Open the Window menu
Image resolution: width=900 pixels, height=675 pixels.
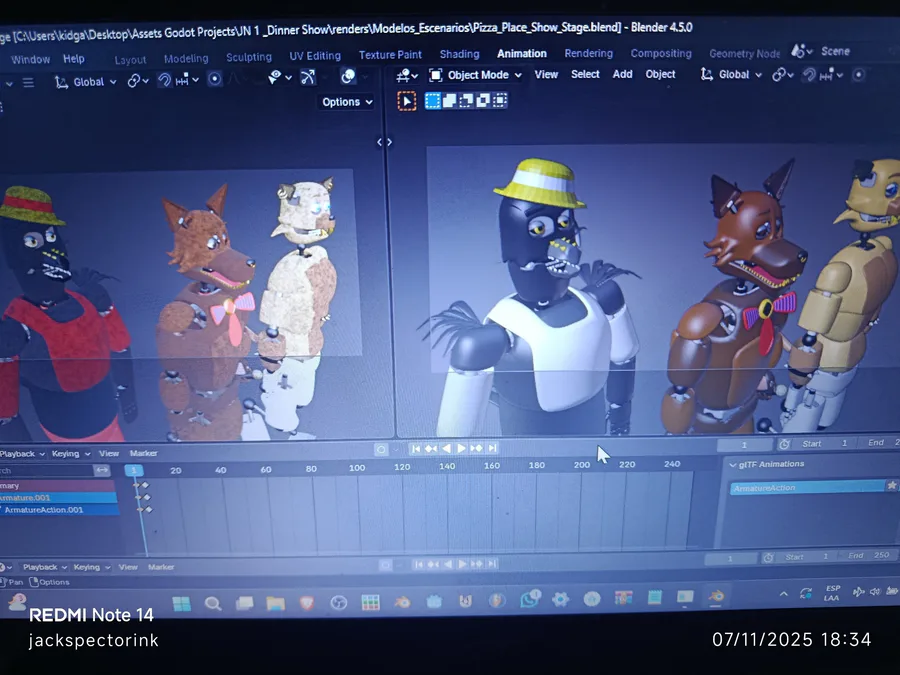(x=30, y=60)
